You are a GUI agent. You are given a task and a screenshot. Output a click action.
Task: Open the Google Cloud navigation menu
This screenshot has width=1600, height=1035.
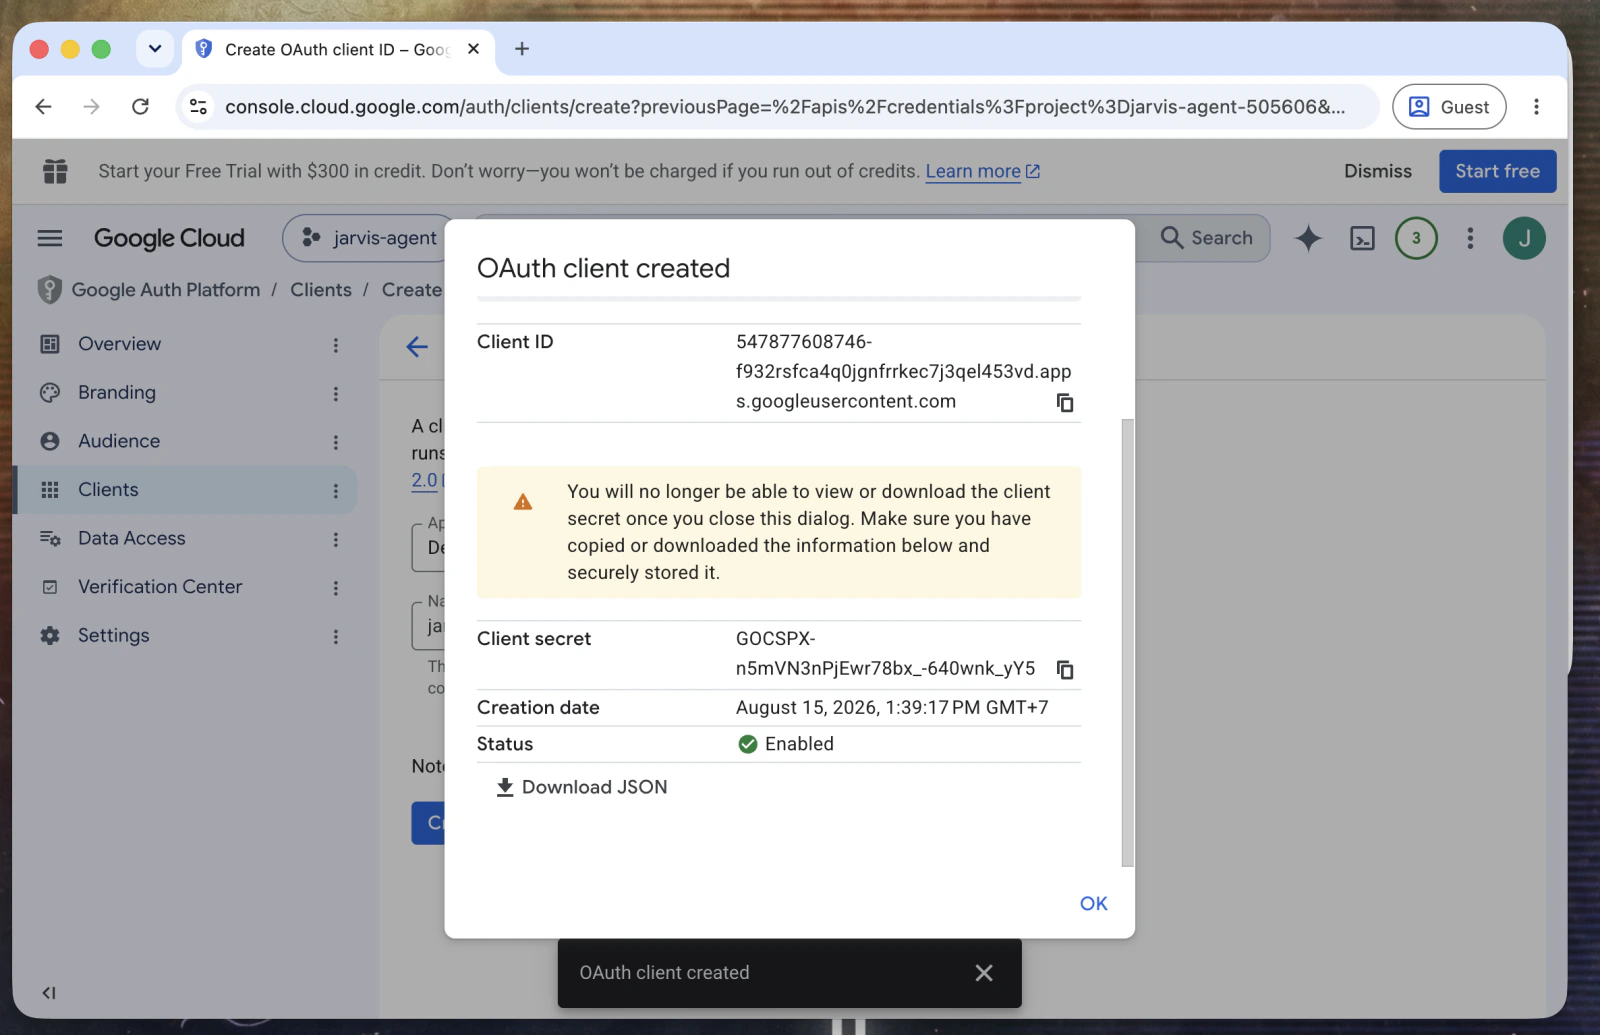pyautogui.click(x=50, y=238)
